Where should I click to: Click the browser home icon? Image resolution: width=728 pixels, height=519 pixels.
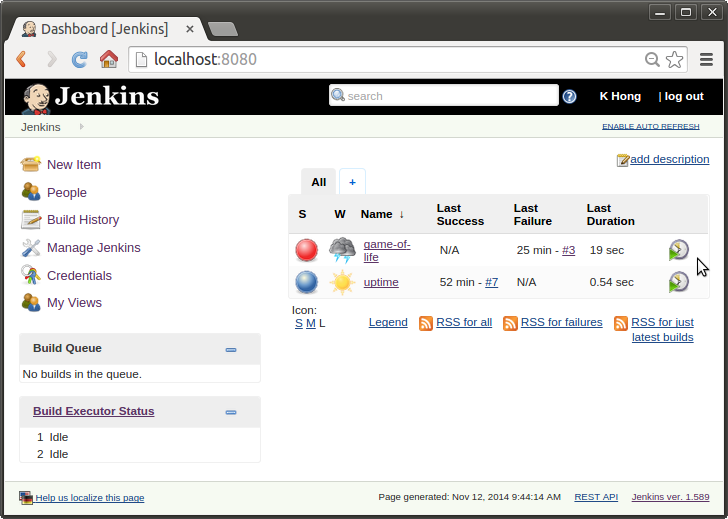pyautogui.click(x=109, y=59)
